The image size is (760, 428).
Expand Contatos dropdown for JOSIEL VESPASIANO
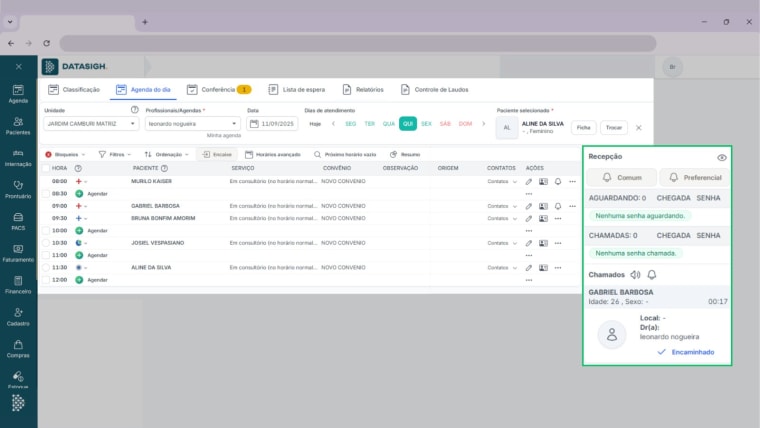click(x=502, y=243)
